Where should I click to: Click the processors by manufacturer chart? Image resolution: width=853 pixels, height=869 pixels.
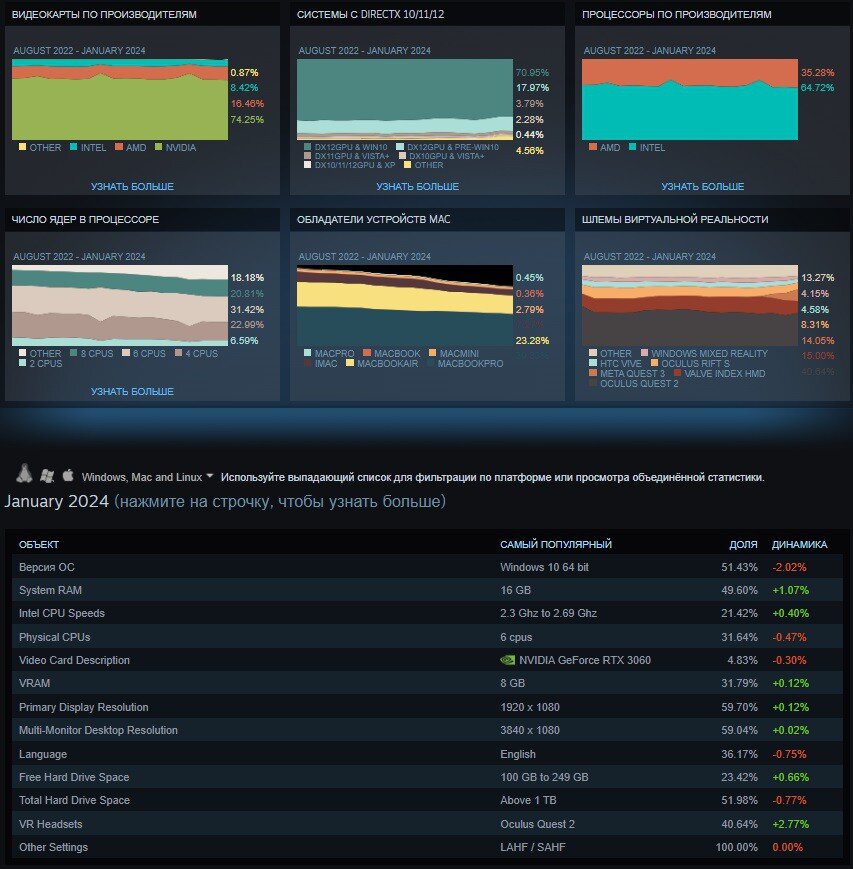pyautogui.click(x=689, y=99)
